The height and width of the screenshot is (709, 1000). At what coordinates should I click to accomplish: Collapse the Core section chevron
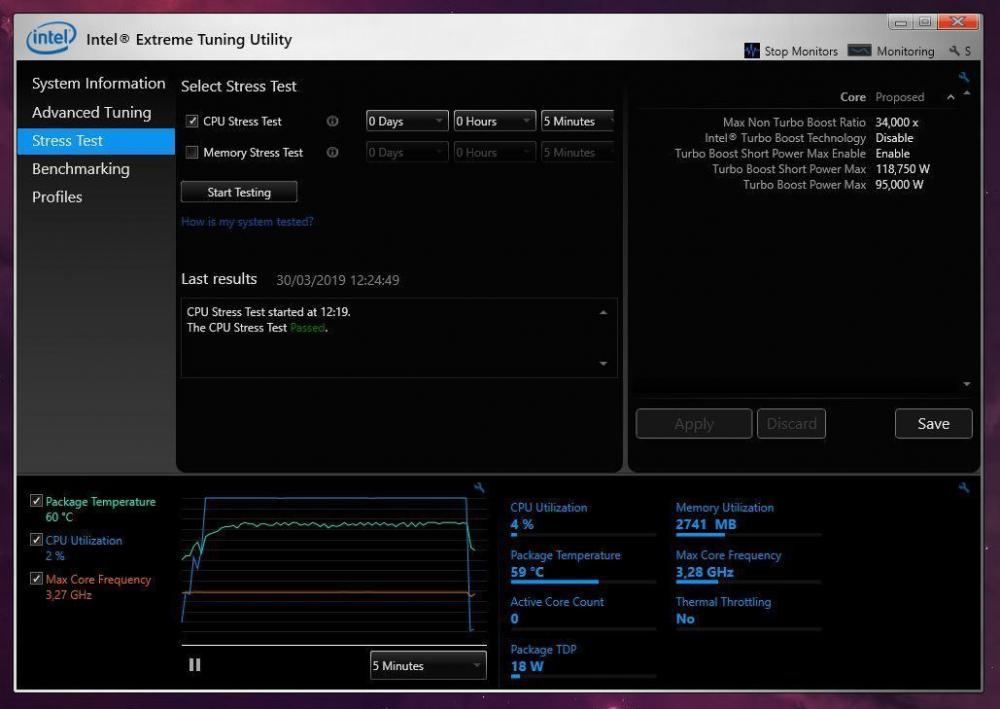coord(950,98)
